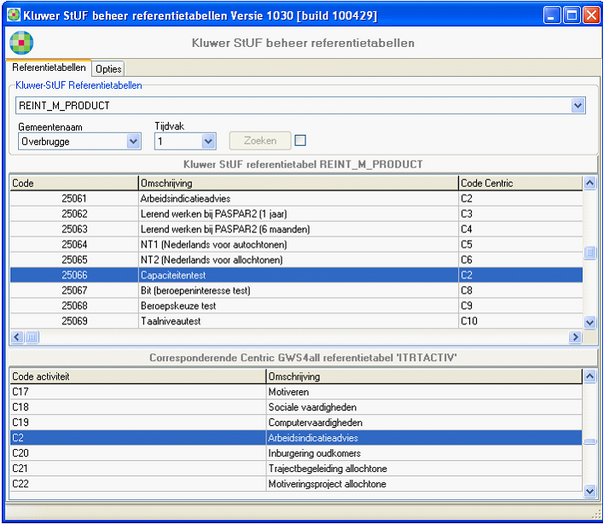Click the Omschrijving header in the upper table
The image size is (604, 525).
coord(298,183)
